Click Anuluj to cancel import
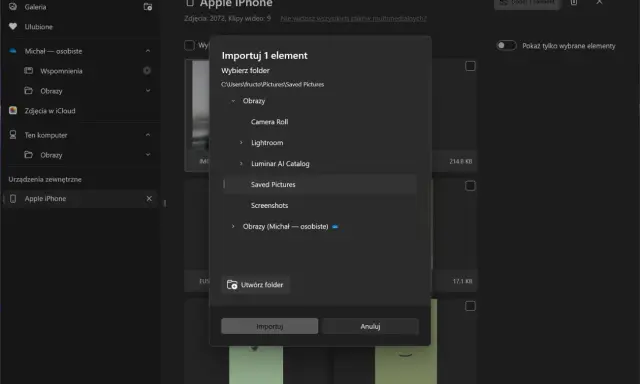This screenshot has width=640, height=384. [x=370, y=326]
